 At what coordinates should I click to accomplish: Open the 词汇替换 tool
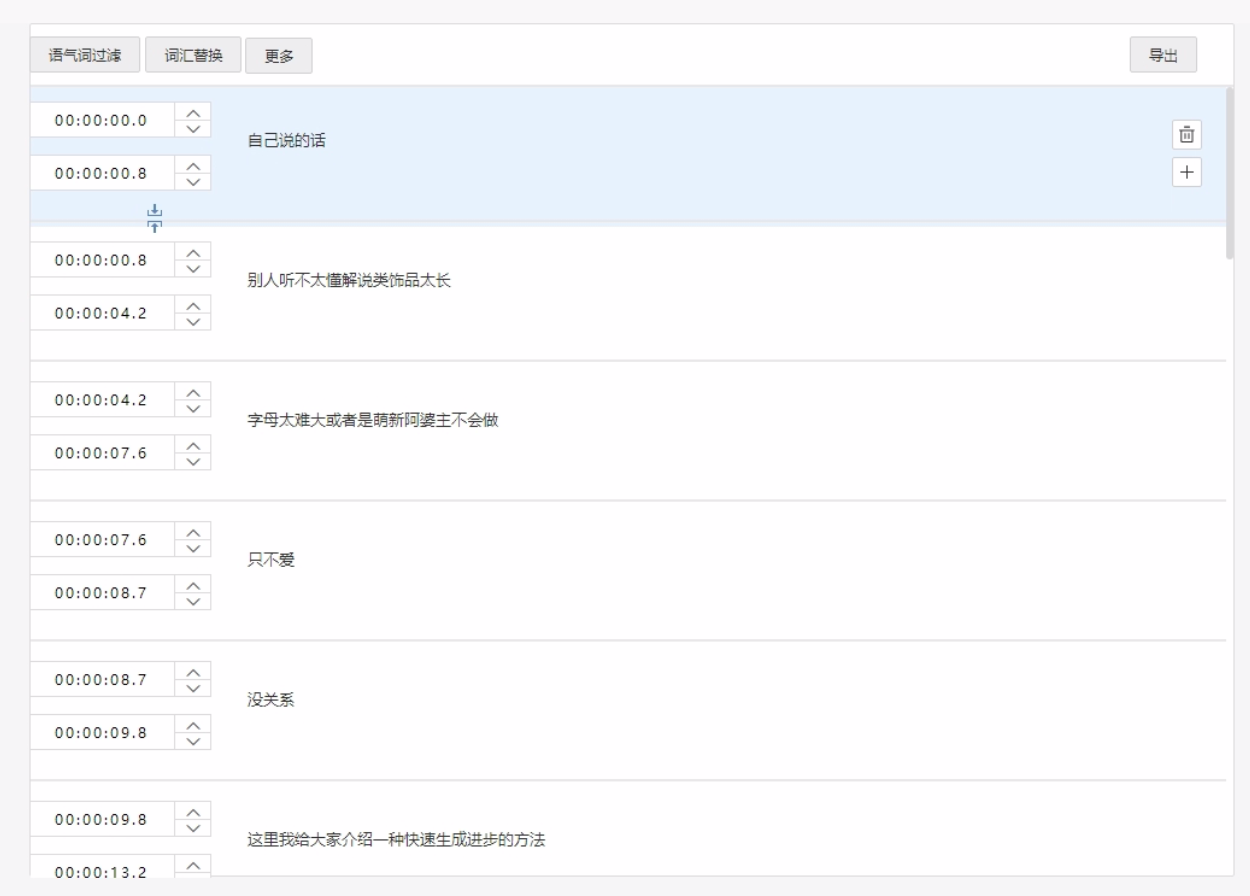click(x=193, y=55)
